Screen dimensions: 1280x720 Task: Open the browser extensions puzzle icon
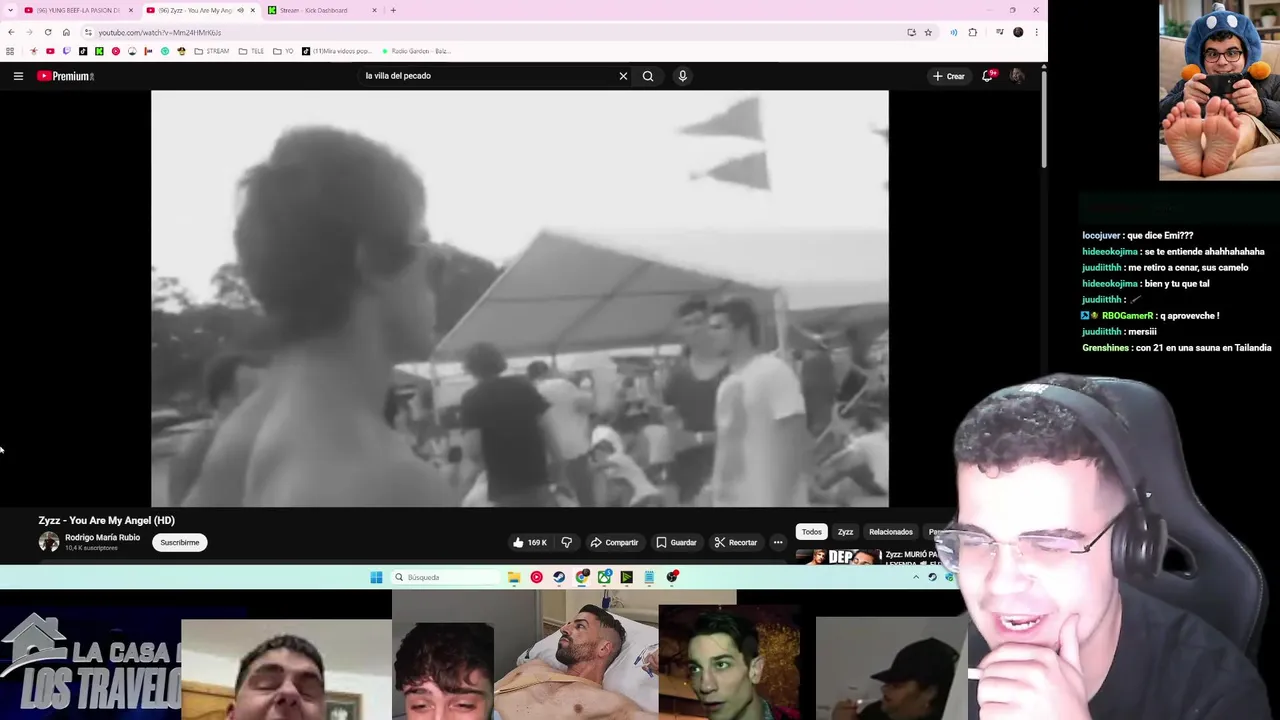click(x=972, y=32)
